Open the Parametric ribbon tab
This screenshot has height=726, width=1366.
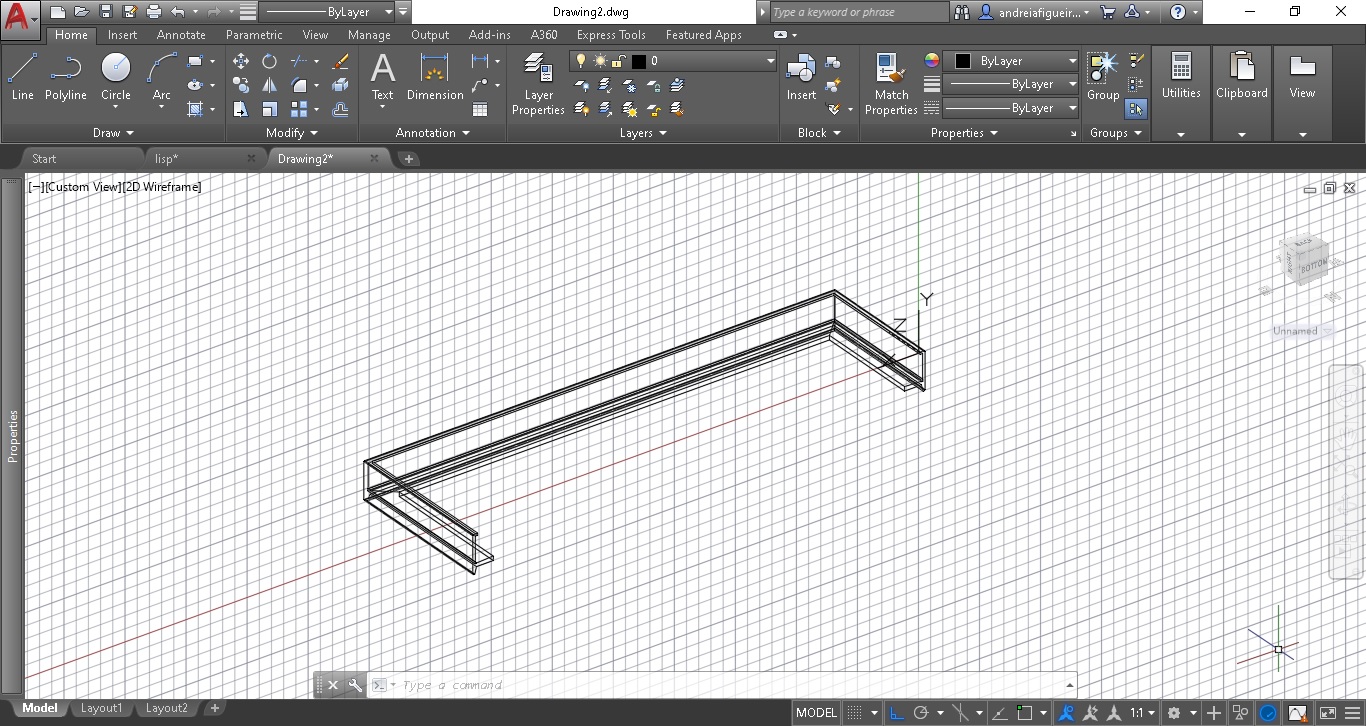[x=254, y=35]
